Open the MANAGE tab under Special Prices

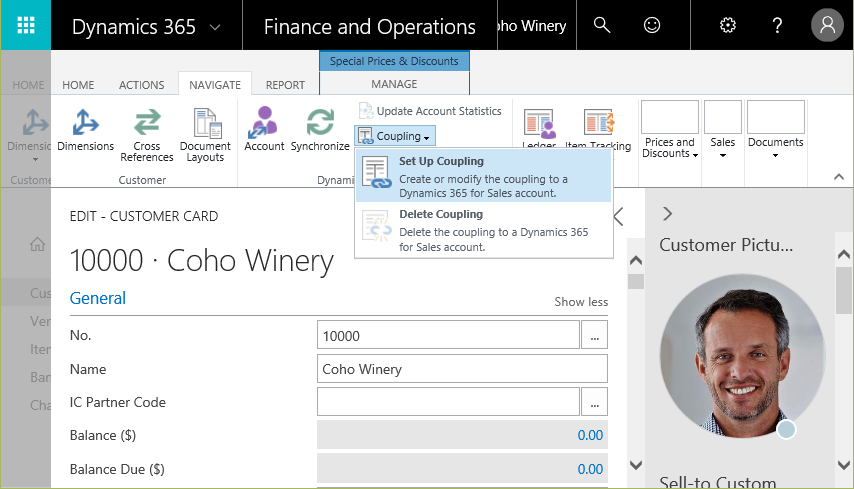click(394, 84)
